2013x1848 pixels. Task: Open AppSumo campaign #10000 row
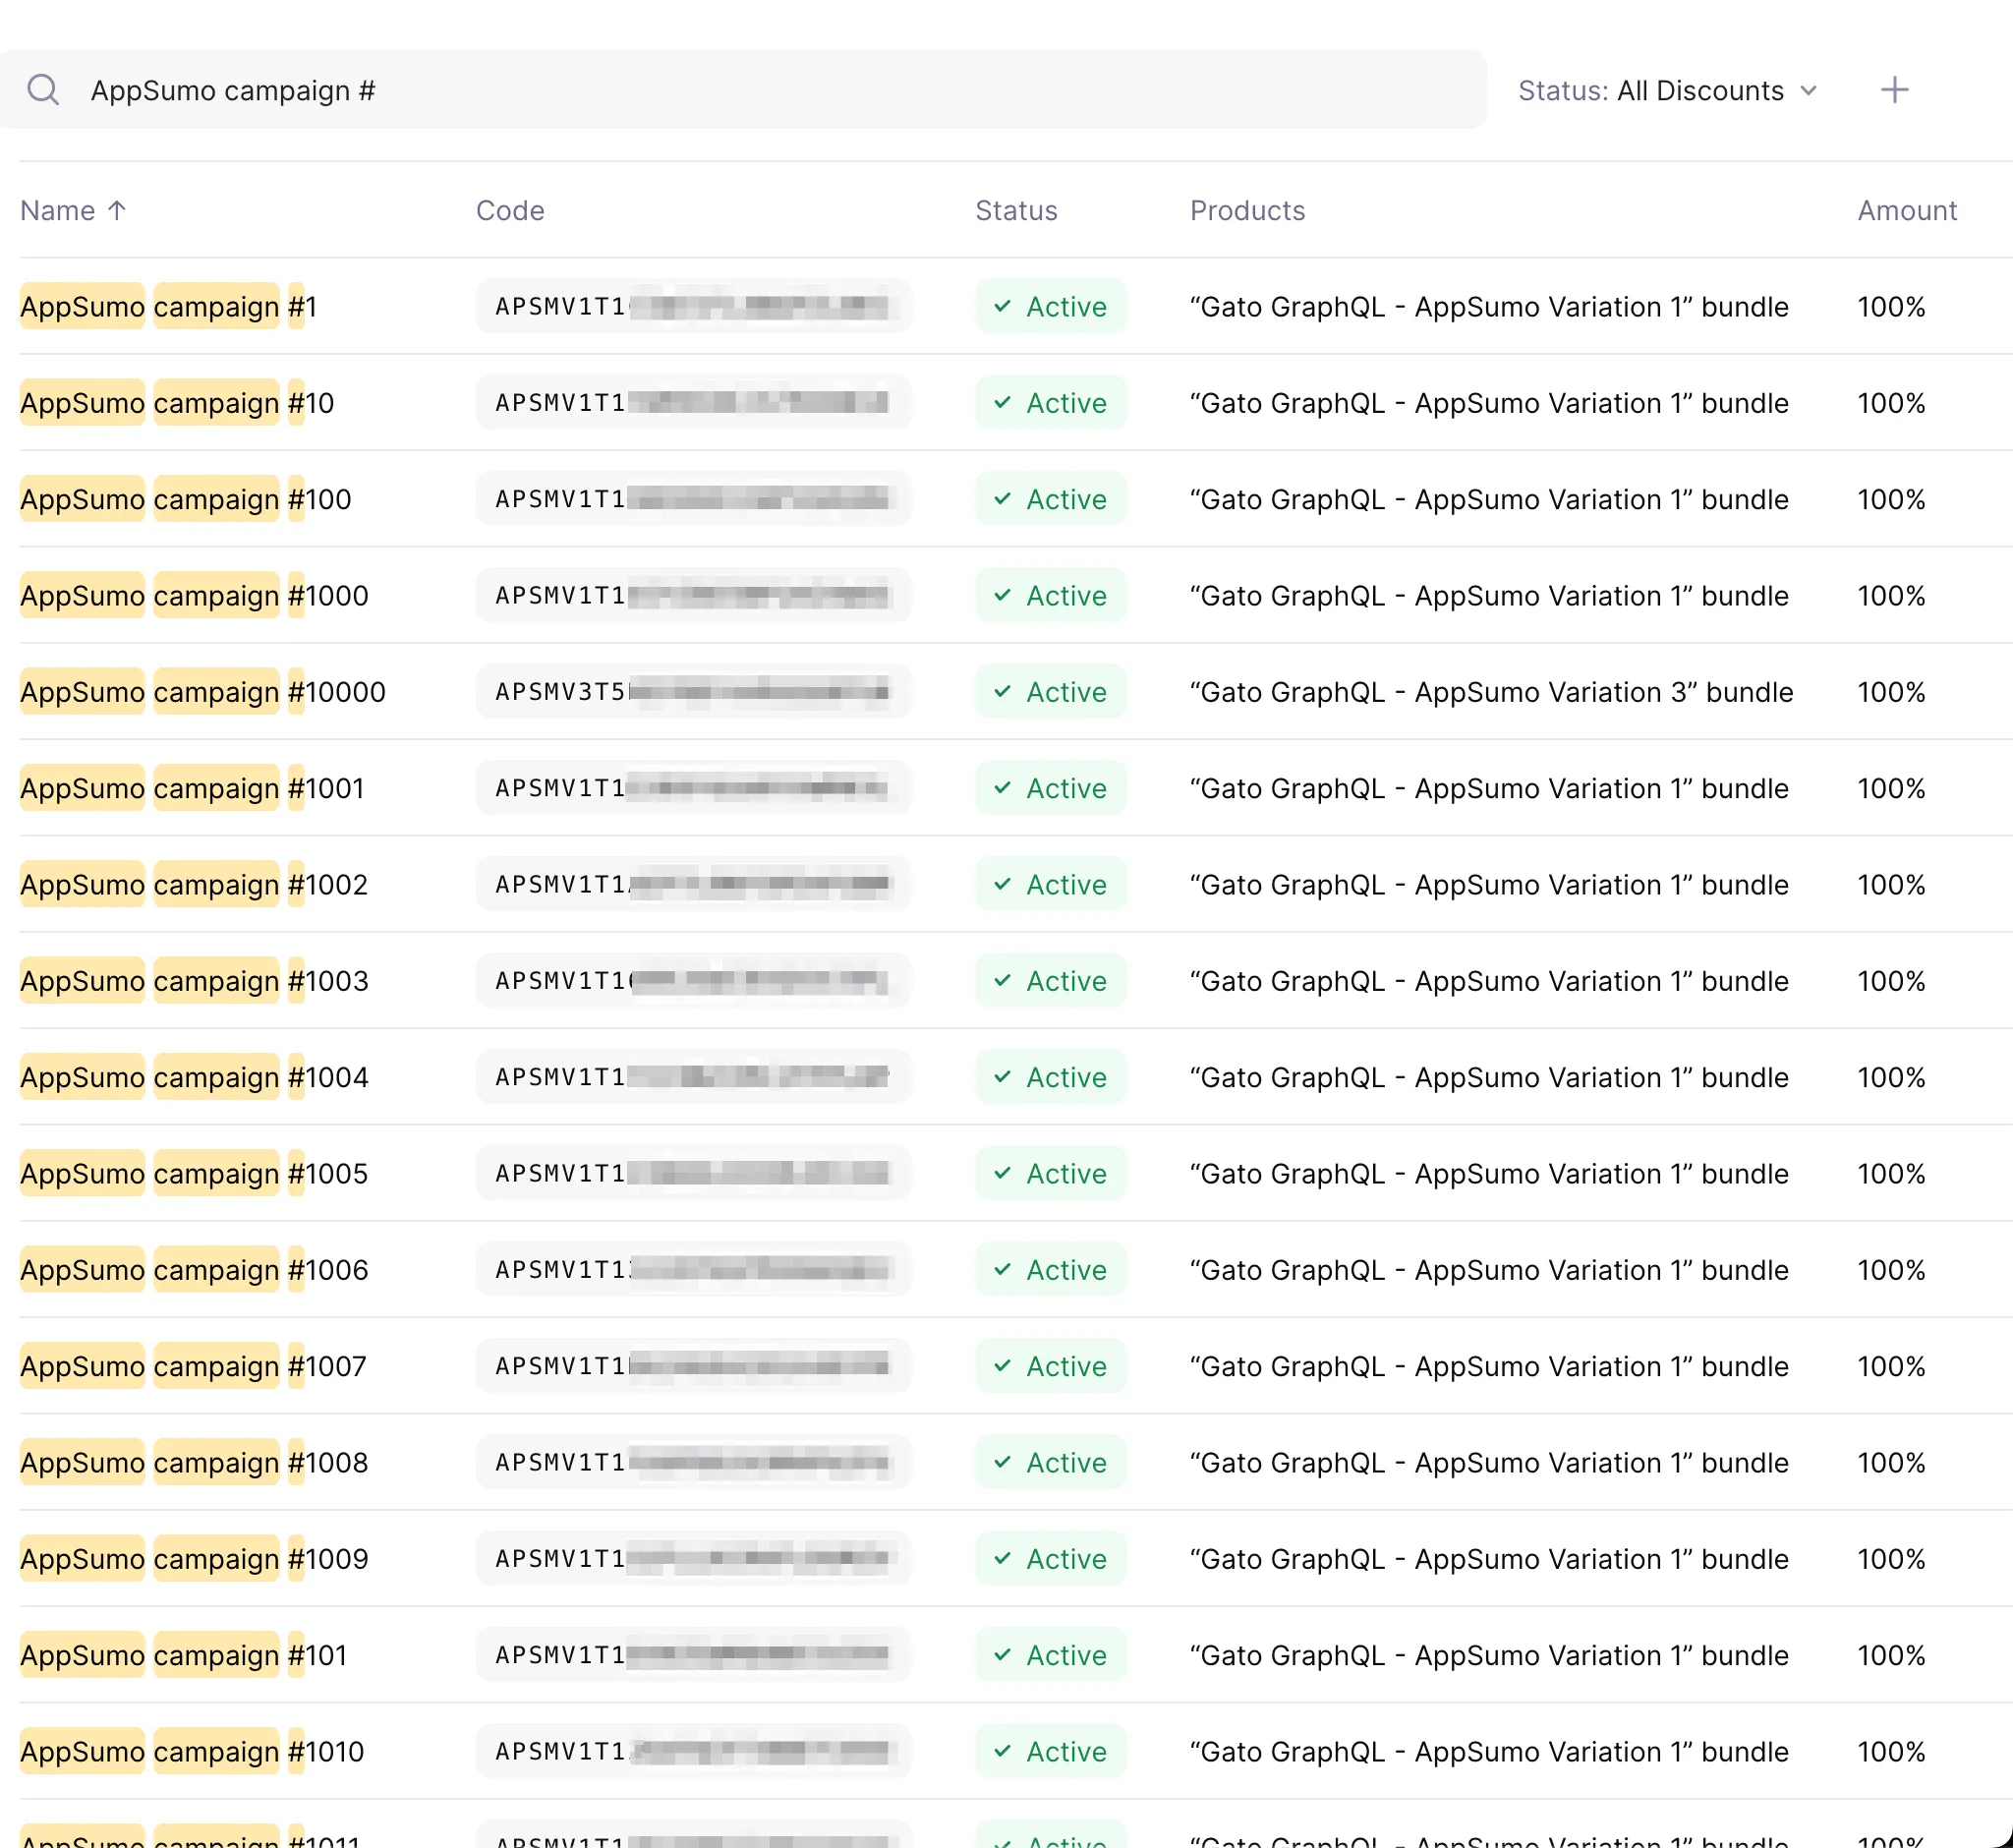point(1016,692)
